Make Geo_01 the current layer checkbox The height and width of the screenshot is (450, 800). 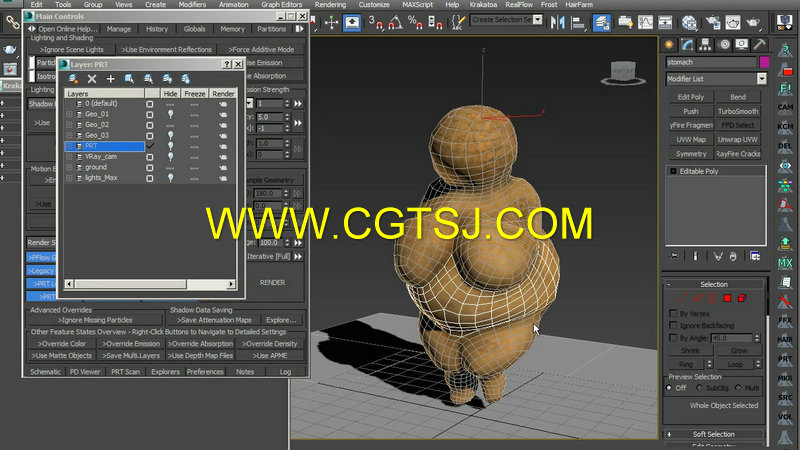149,114
